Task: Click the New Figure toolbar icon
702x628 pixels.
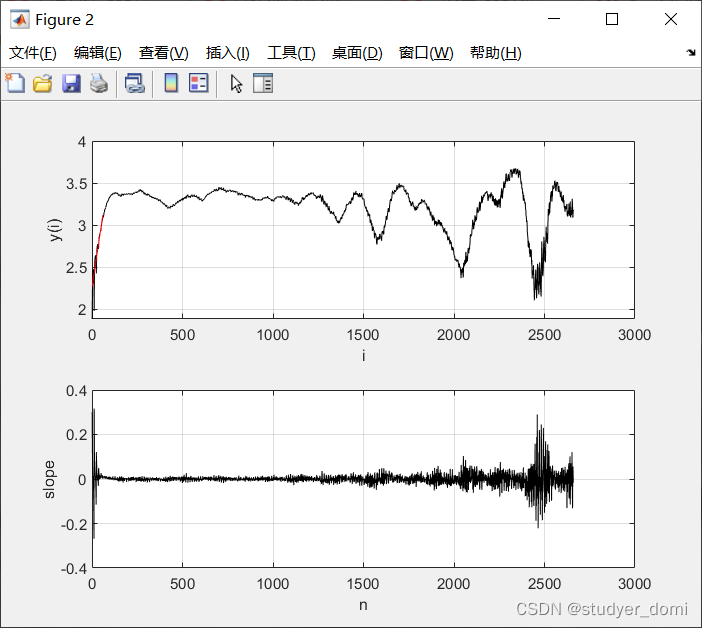Action: 15,83
